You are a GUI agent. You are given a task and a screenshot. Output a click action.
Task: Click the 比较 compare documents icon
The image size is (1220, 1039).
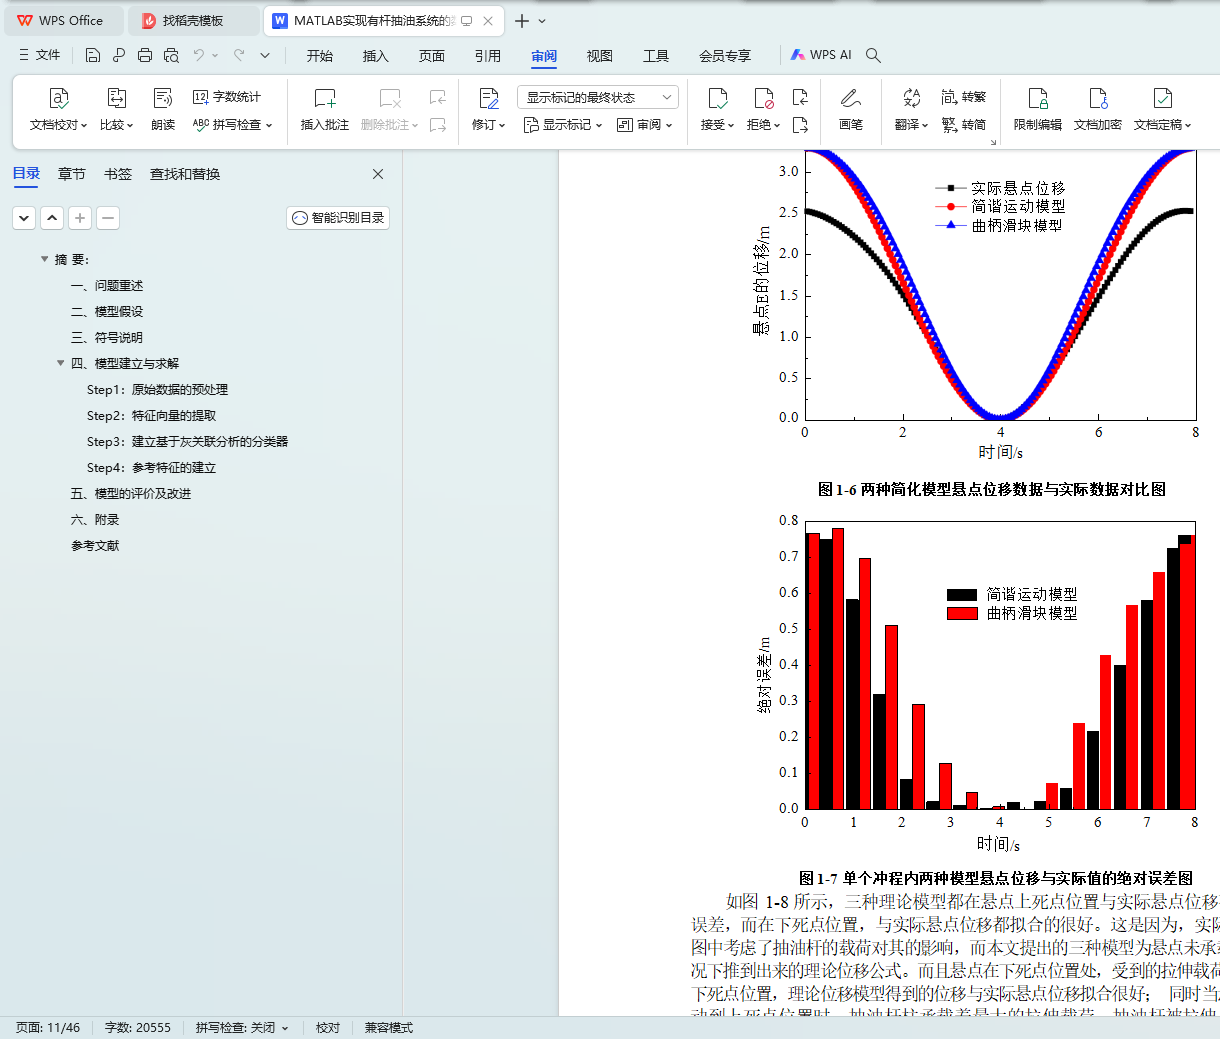pos(116,98)
